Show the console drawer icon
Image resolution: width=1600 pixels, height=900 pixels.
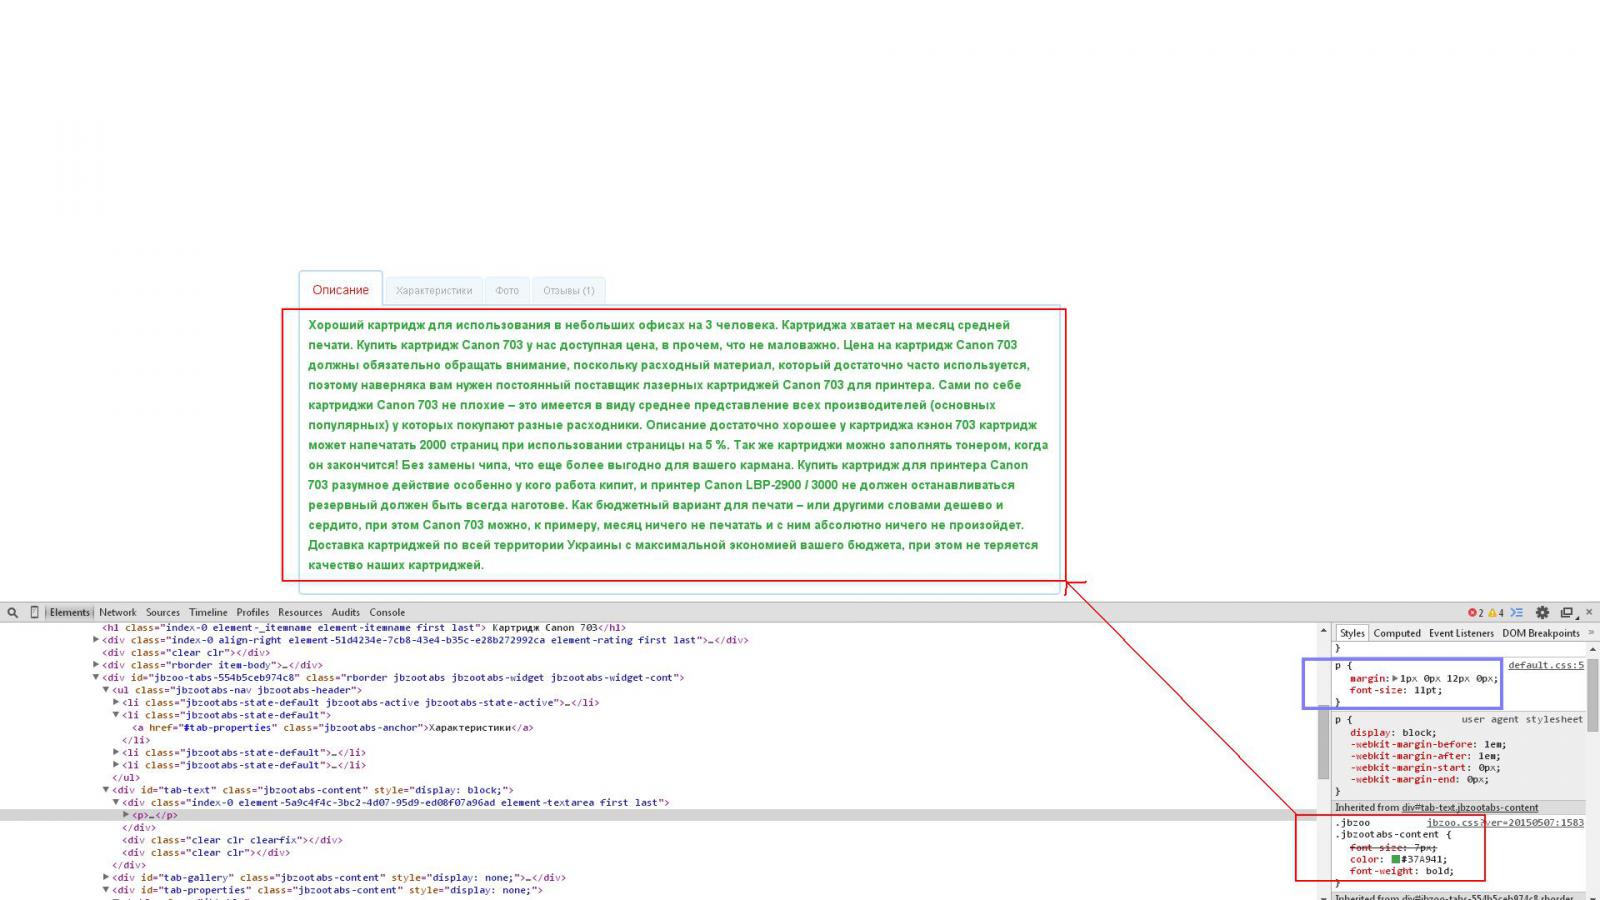point(1517,613)
